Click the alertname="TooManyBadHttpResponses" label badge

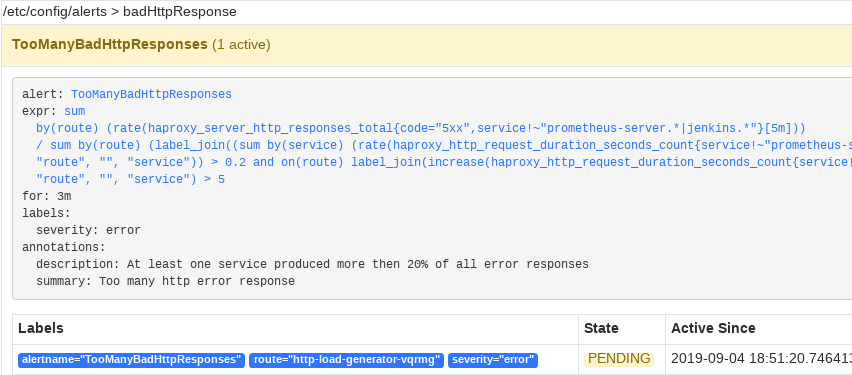131,360
